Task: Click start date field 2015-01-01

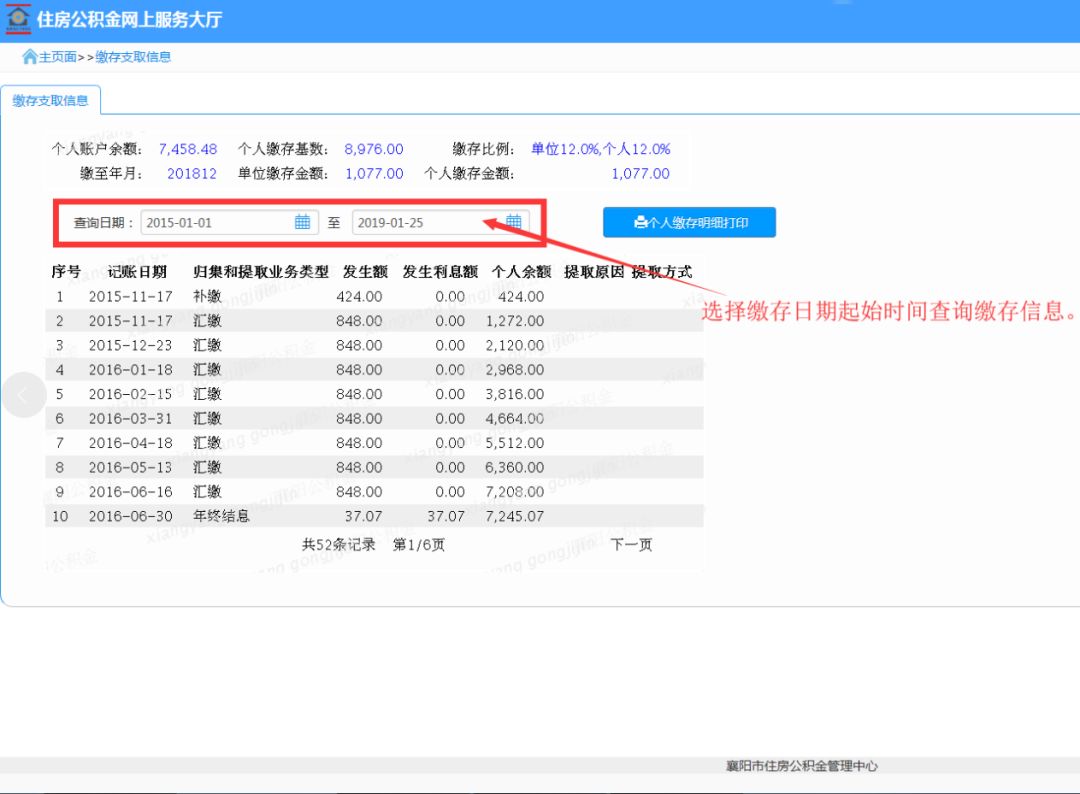Action: pyautogui.click(x=229, y=222)
